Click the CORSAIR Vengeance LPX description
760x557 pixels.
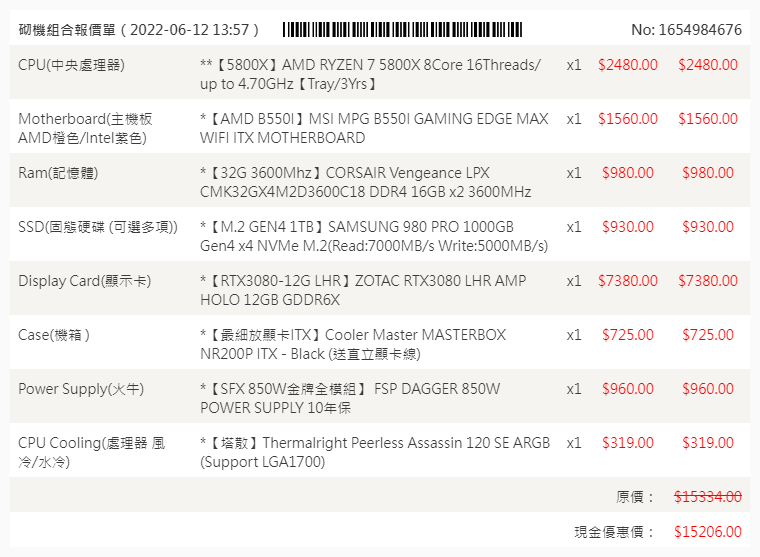point(365,182)
